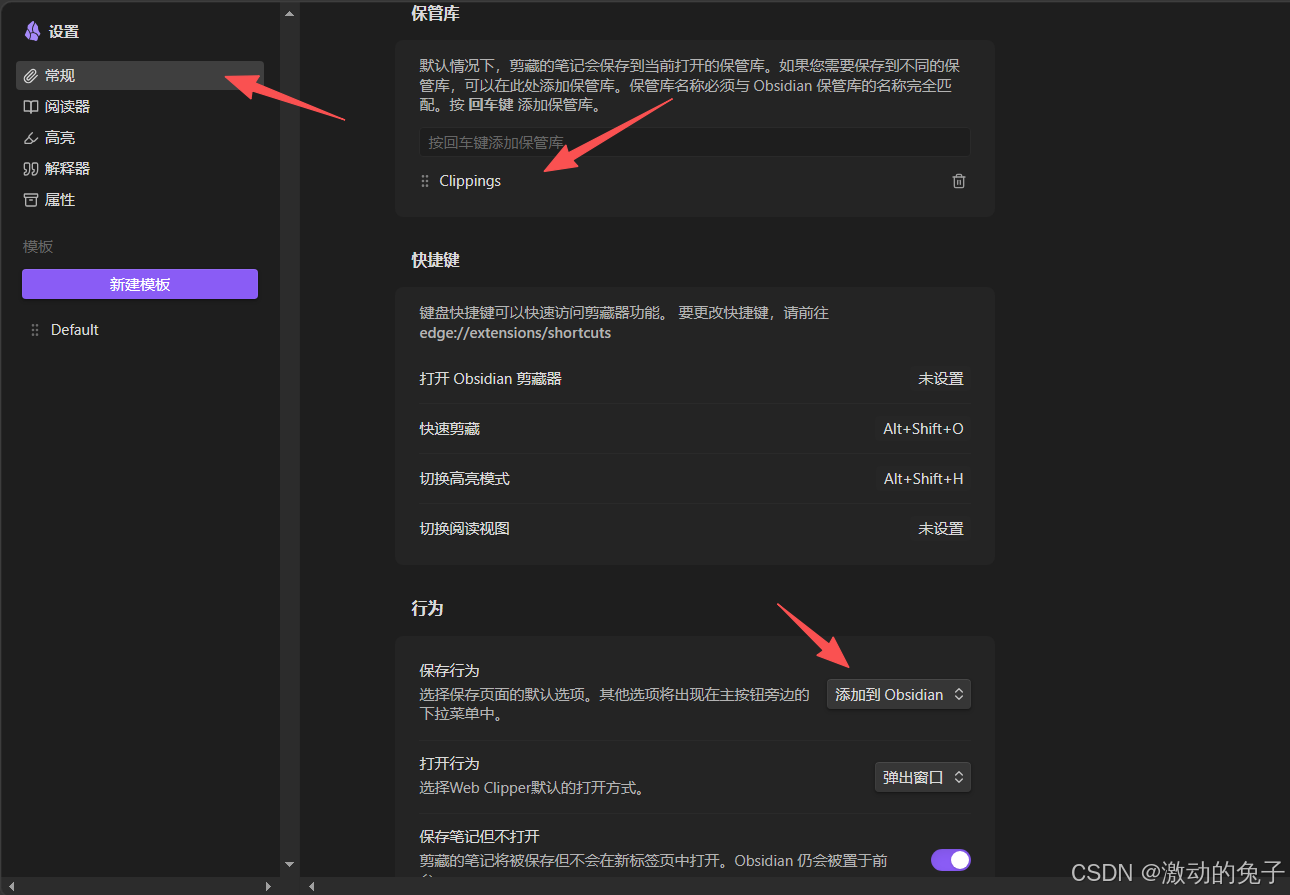Open the 弹出窗口 open behavior dropdown
Screen dimensions: 1290x895
pos(923,777)
